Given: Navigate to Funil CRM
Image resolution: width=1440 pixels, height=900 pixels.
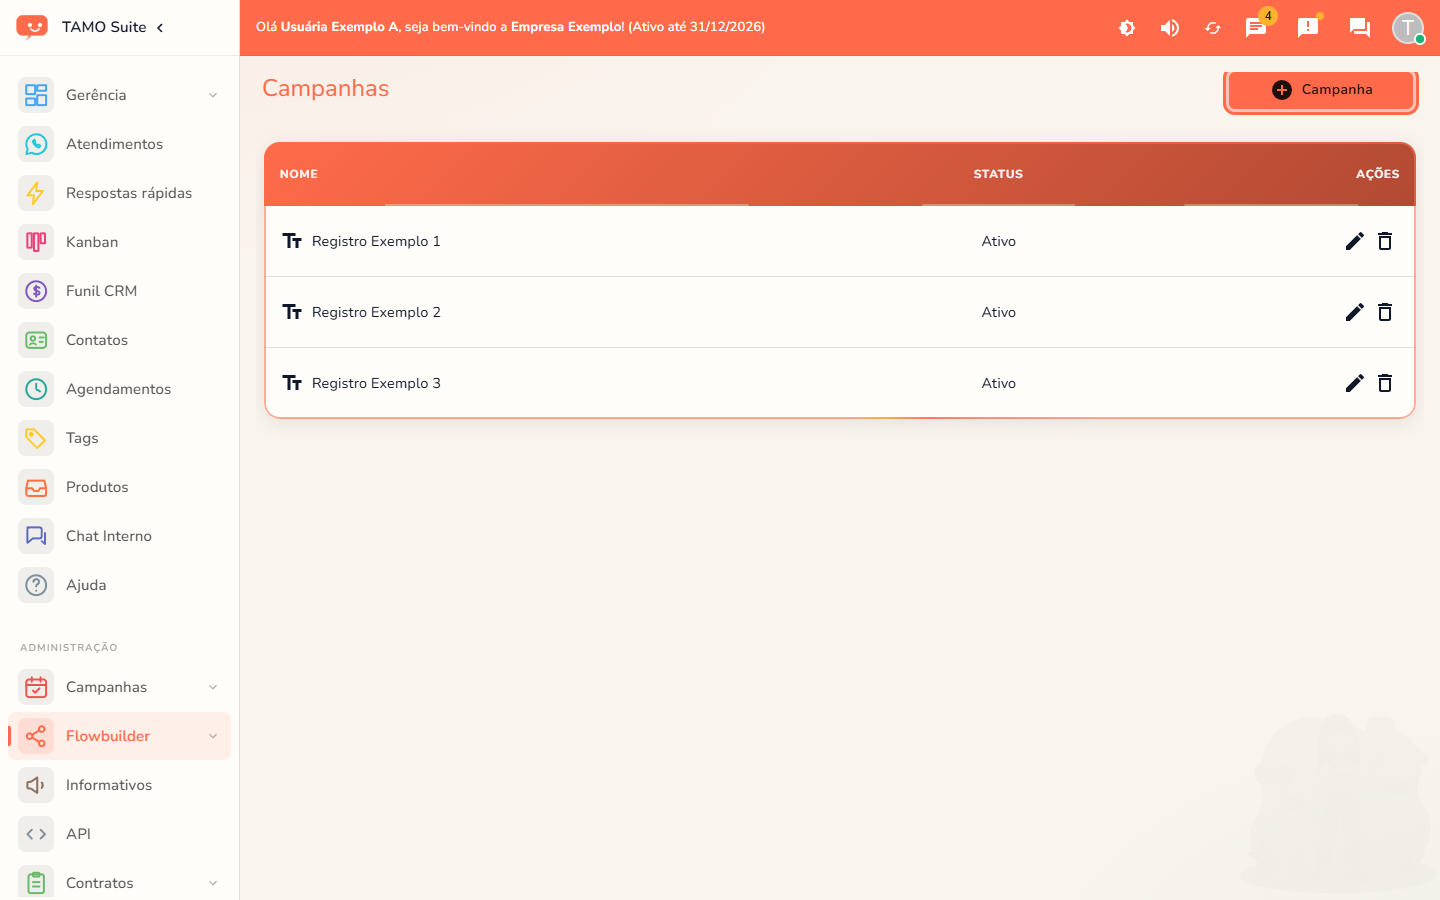Looking at the screenshot, I should (x=120, y=291).
